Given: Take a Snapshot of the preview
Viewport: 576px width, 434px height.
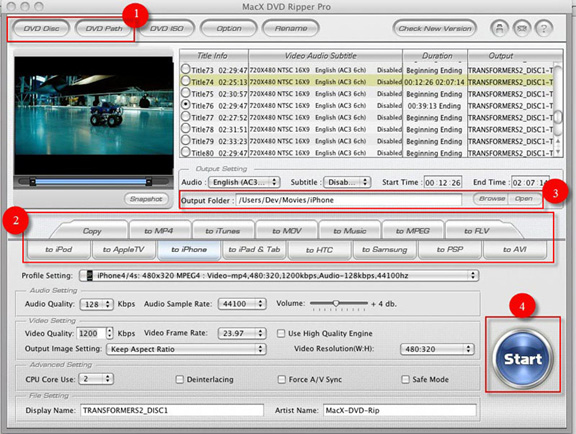Looking at the screenshot, I should tap(146, 199).
